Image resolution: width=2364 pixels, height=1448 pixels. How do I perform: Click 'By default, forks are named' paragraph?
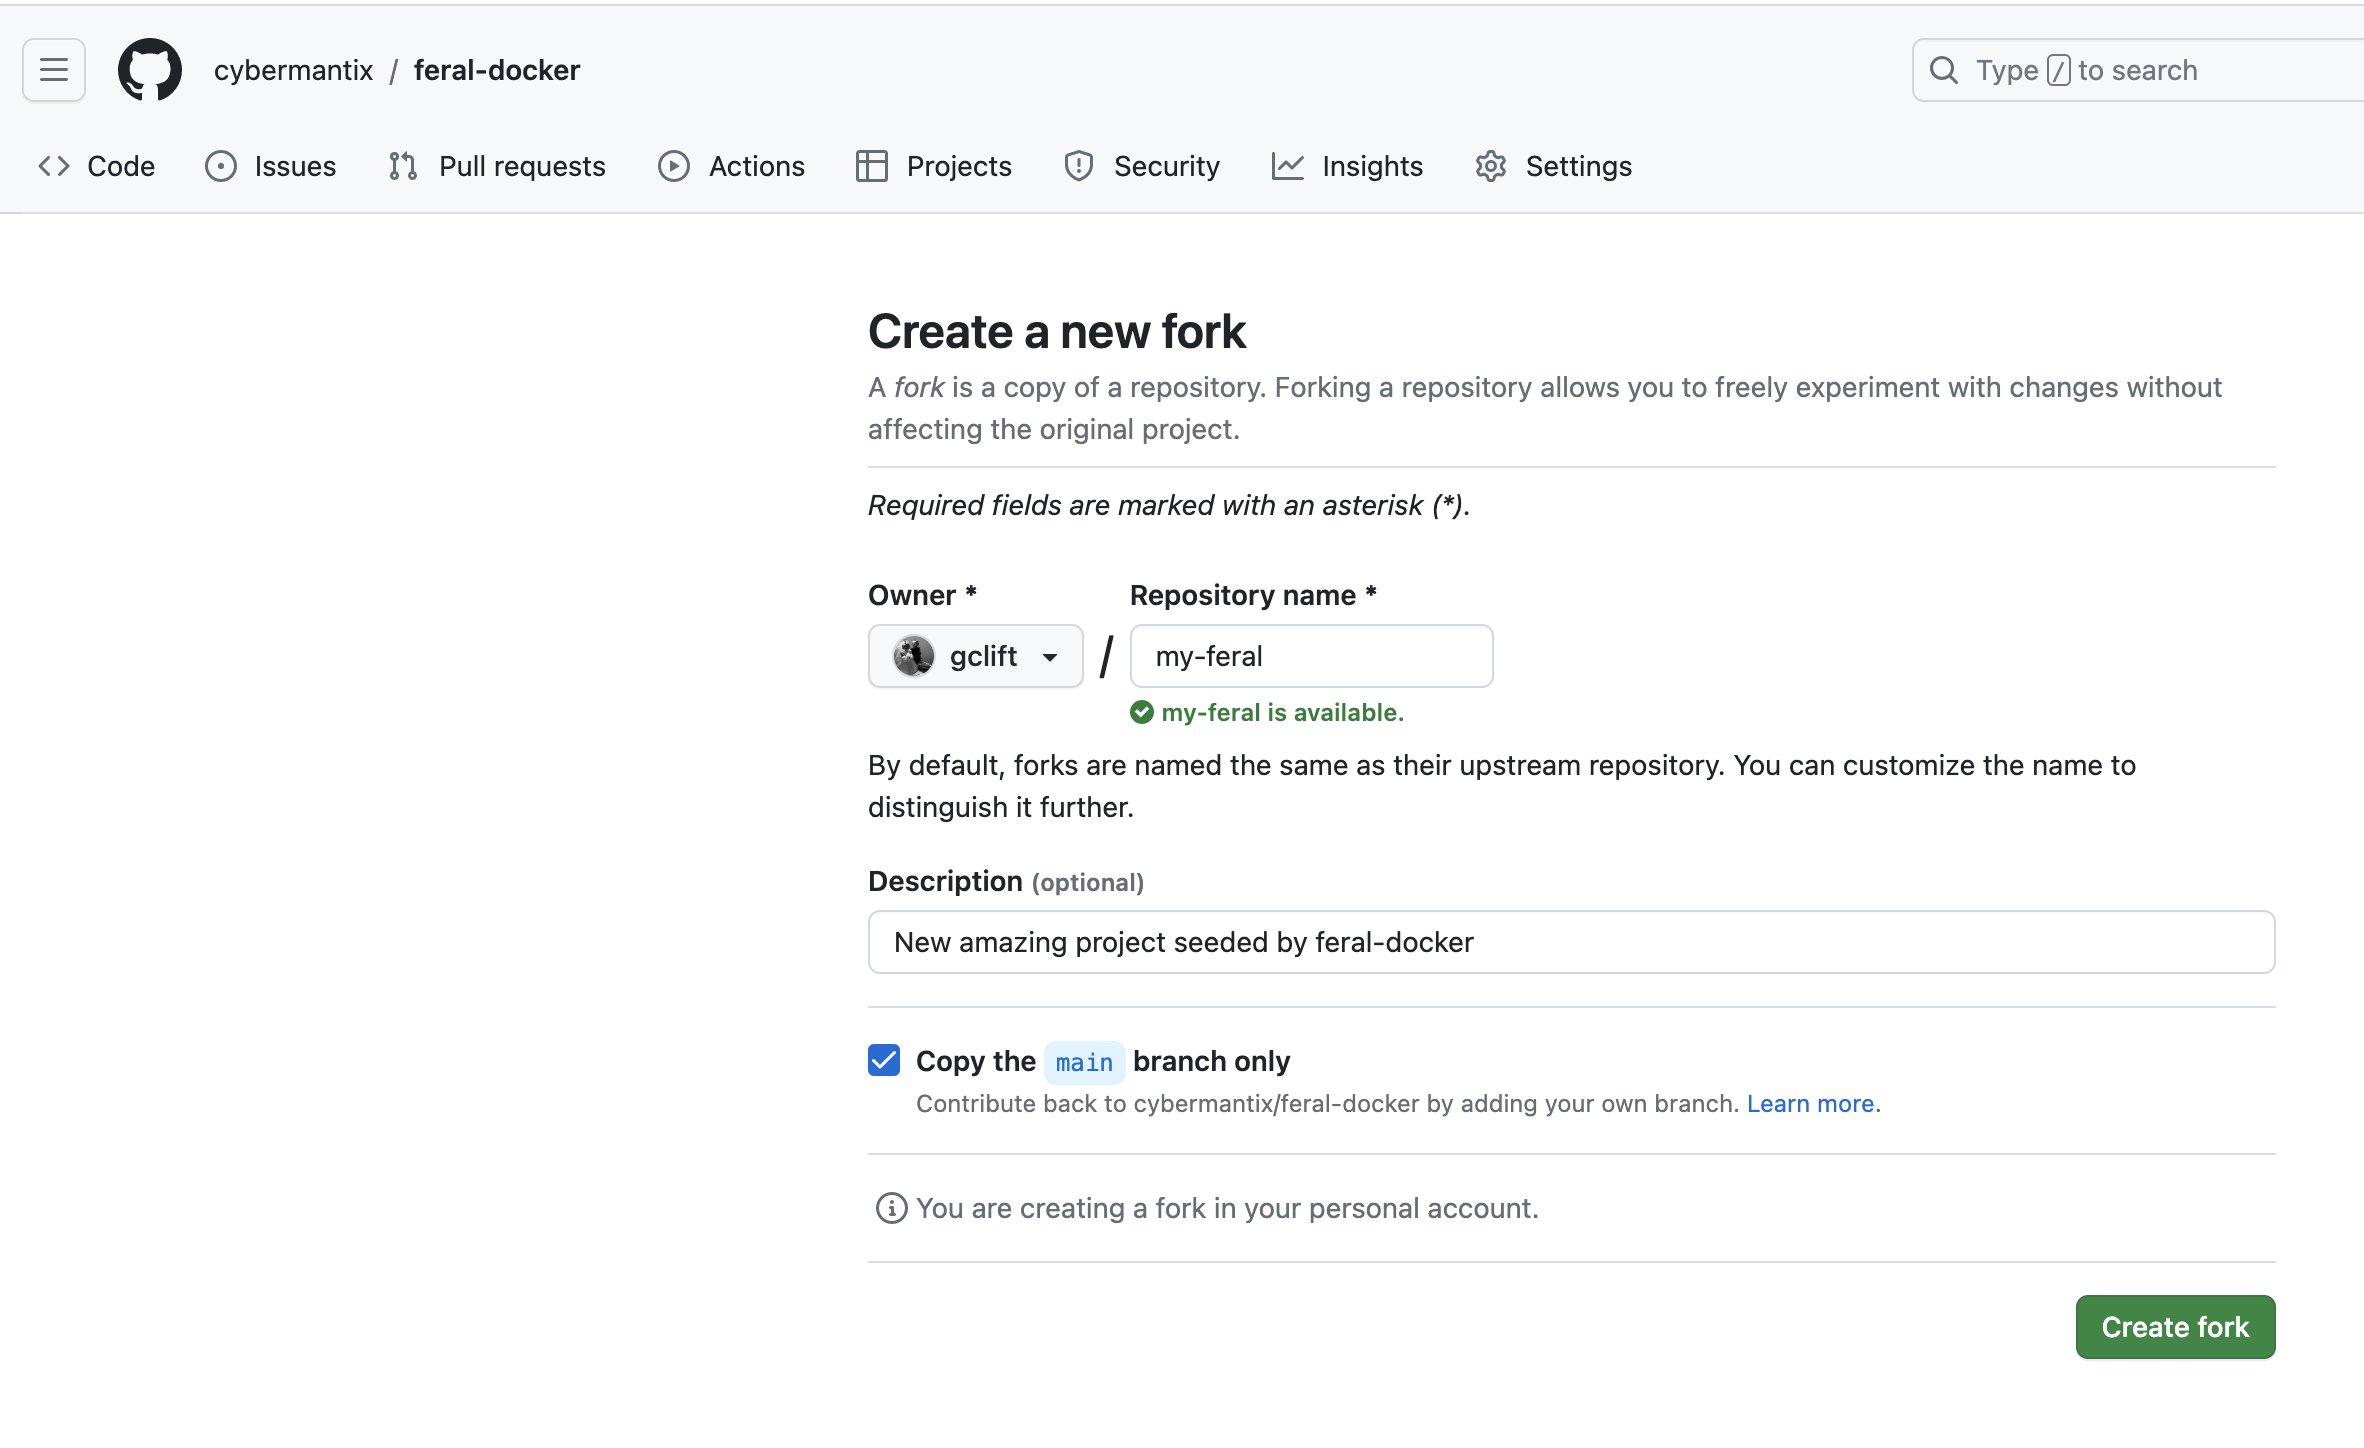tap(1502, 786)
